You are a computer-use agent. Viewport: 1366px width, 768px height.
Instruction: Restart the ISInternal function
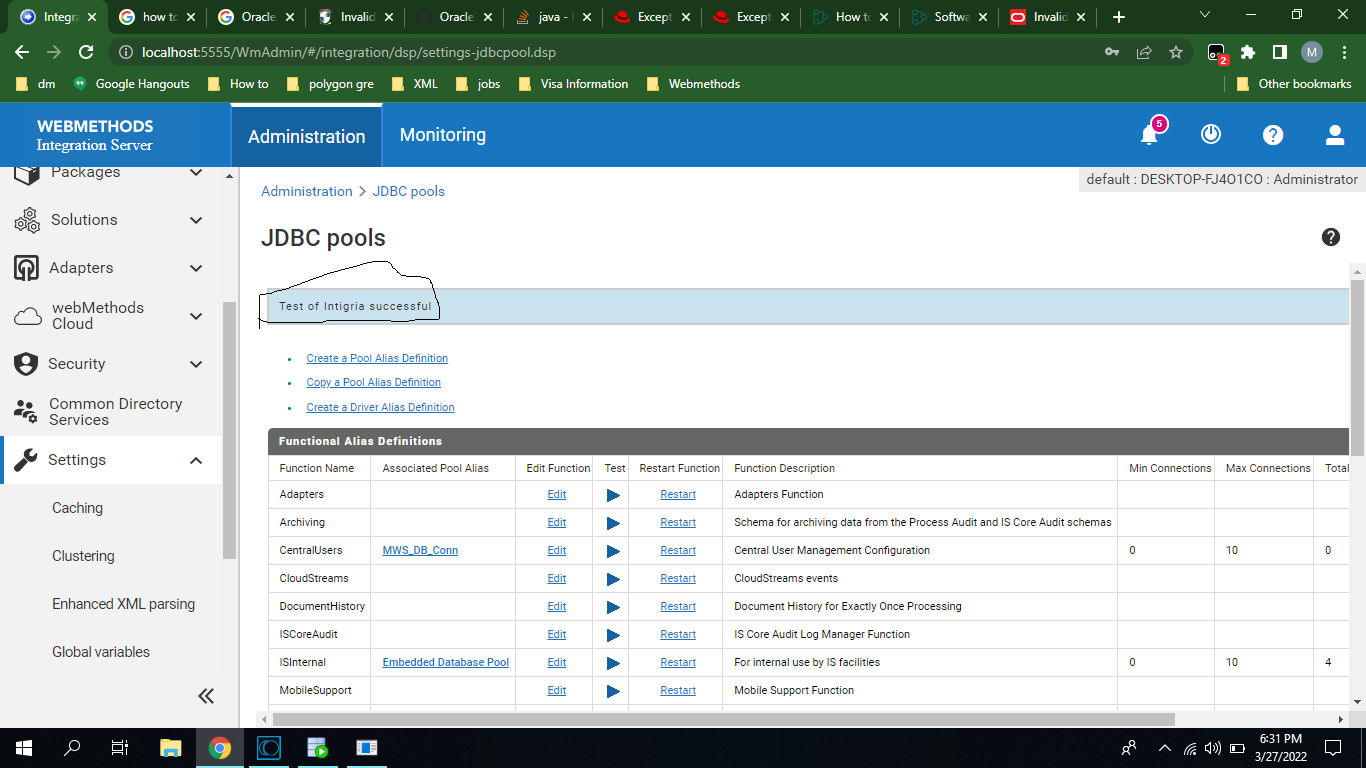[x=678, y=662]
